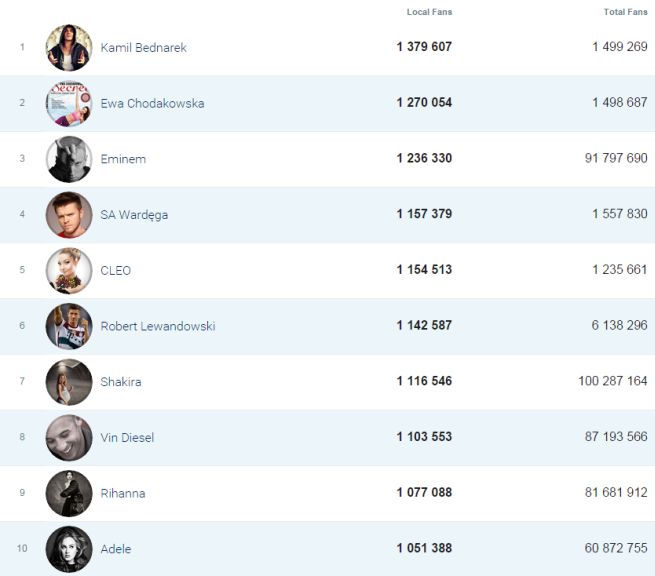The image size is (655, 576).
Task: Click the profile picture in the rank 7 row
Action: point(68,382)
